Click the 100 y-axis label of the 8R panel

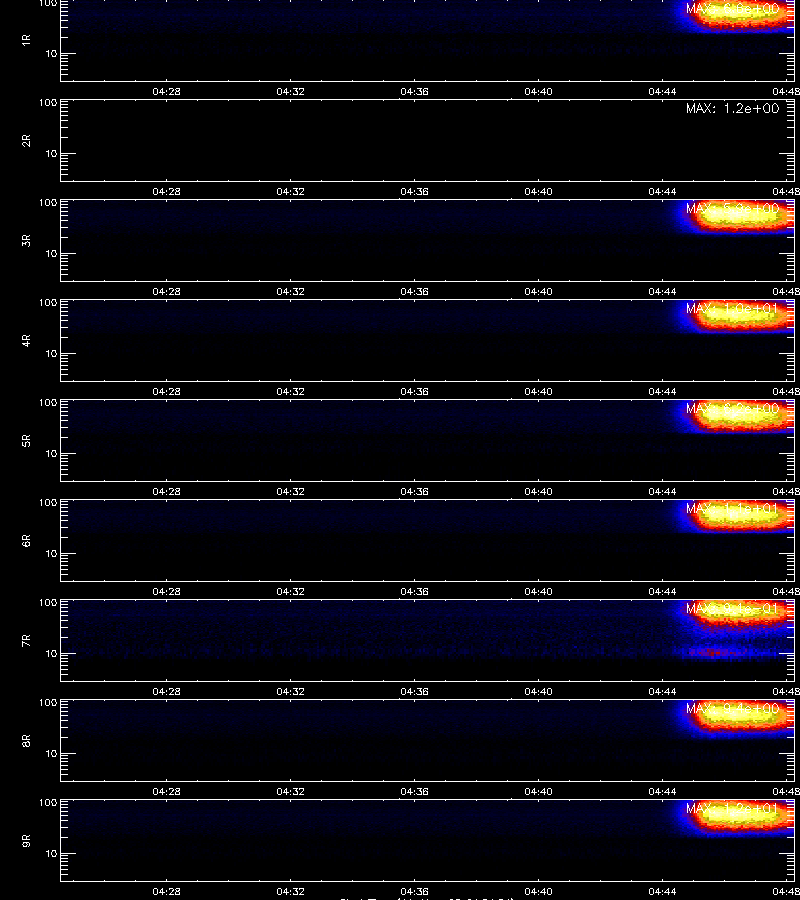coord(48,703)
